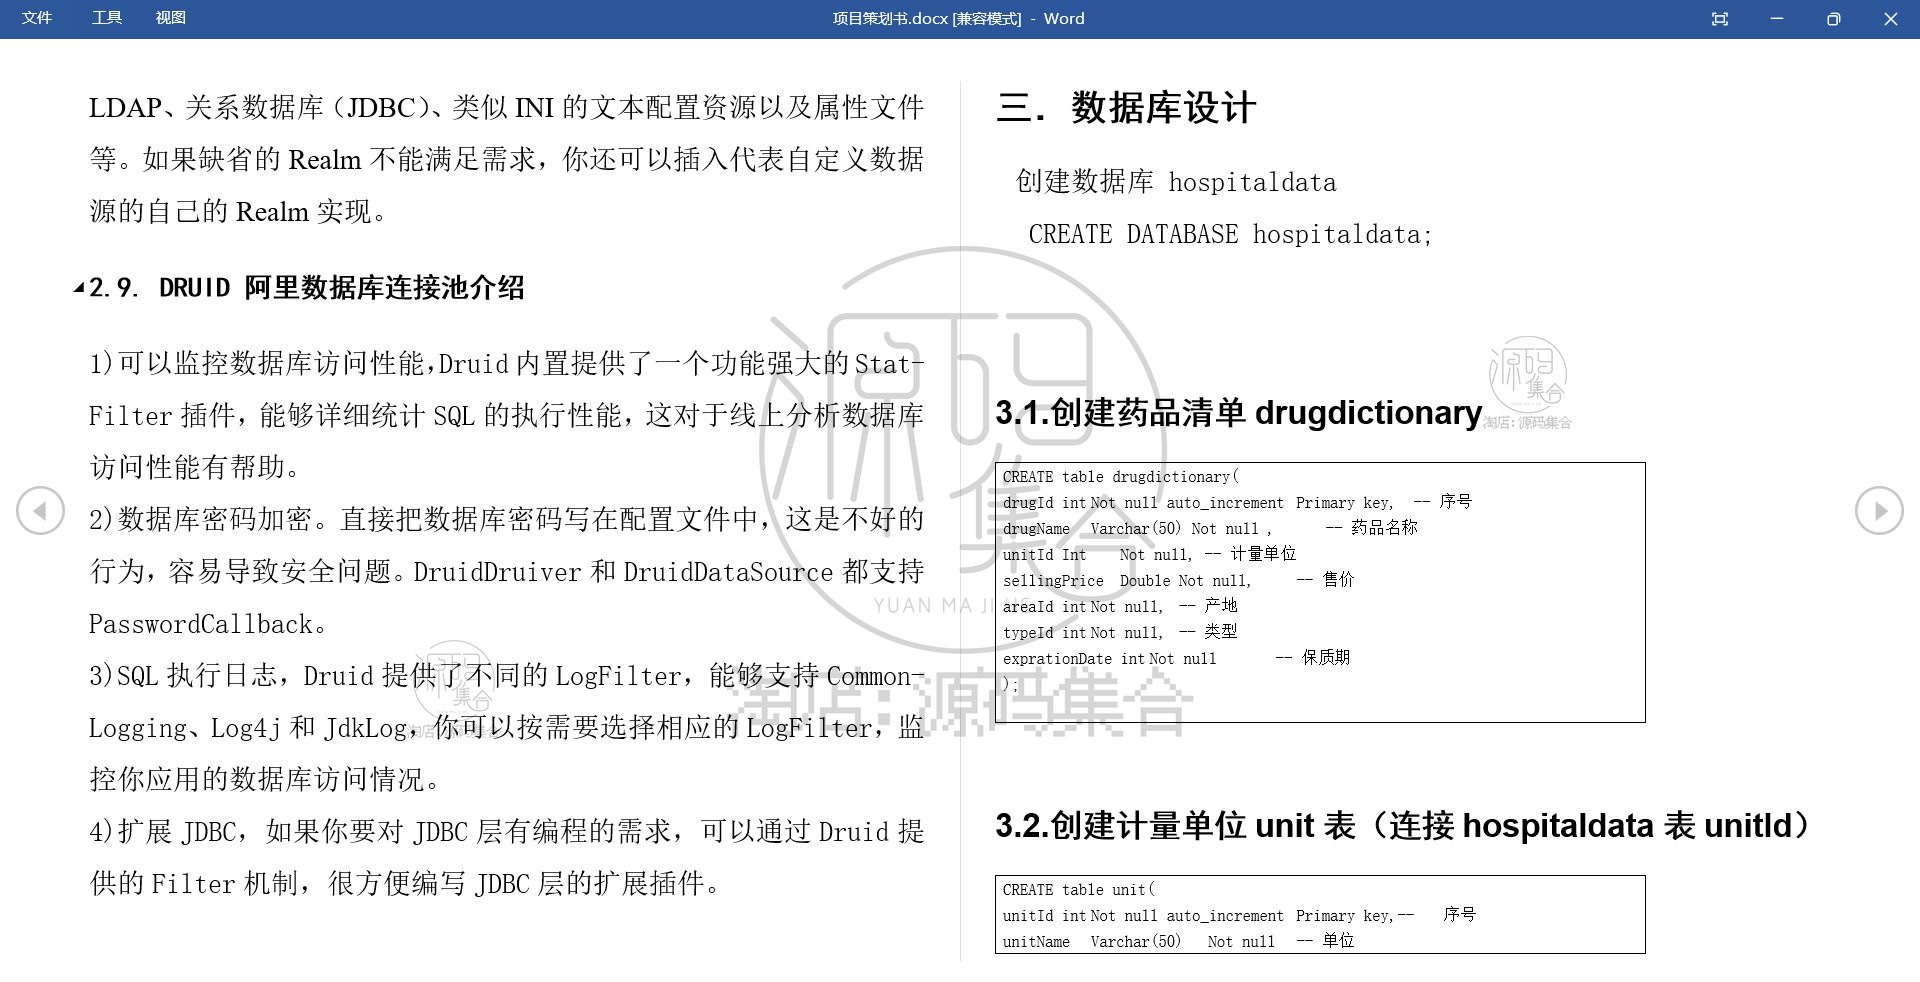
Task: Click paragraph starting 2)数据库密码加密
Action: coord(506,571)
